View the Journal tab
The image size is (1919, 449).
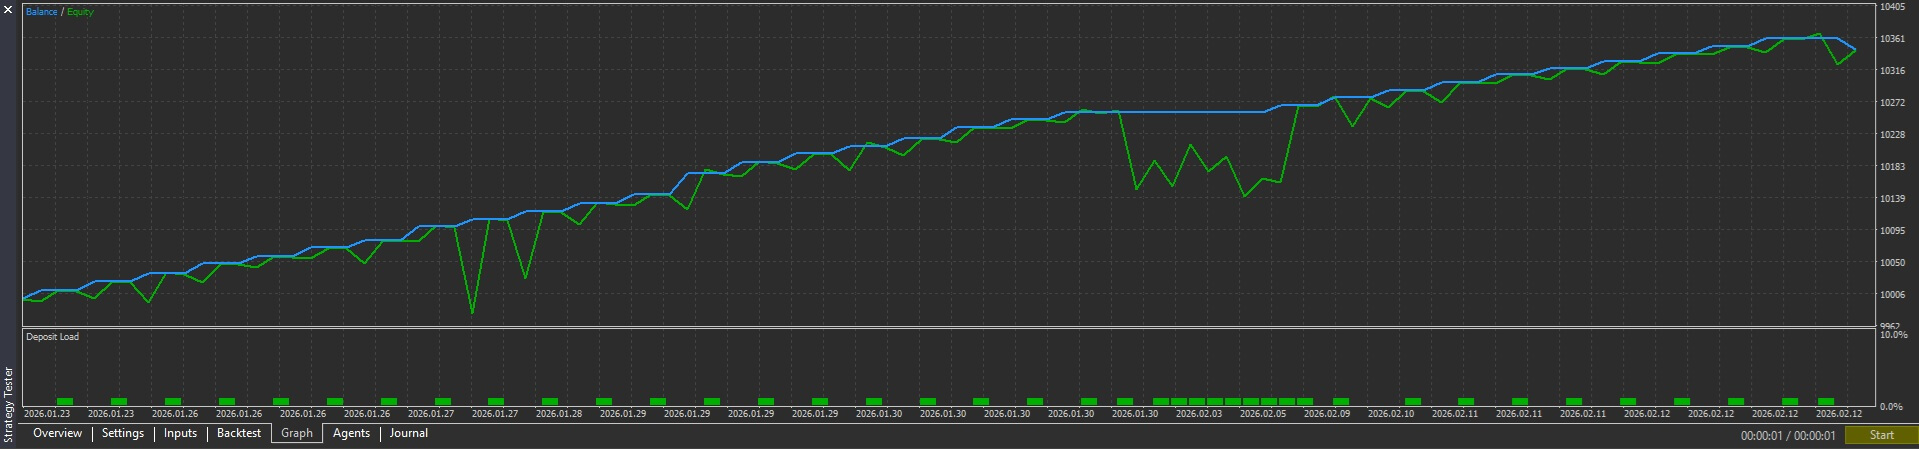click(409, 434)
